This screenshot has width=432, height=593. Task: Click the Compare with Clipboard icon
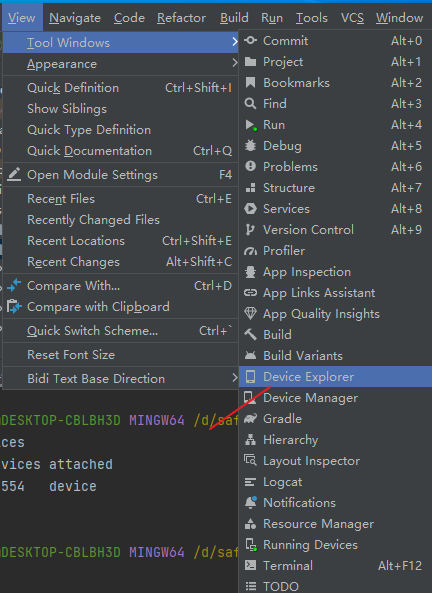click(14, 307)
